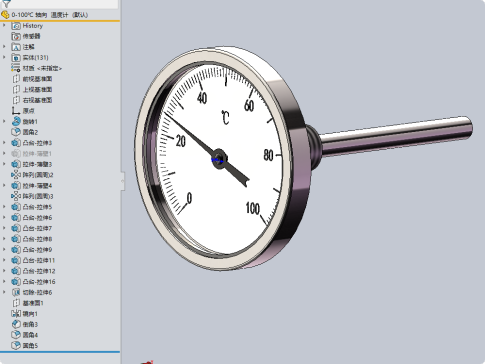
Task: Click the feature panel collapse handle
Action: [x=123, y=181]
